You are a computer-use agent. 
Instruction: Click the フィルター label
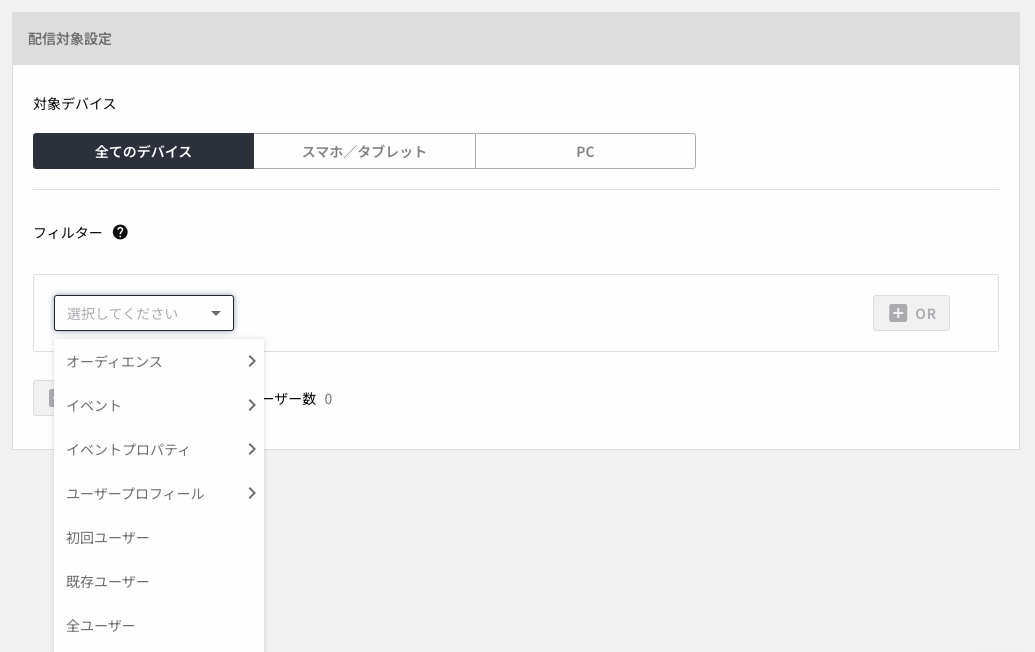[x=68, y=232]
